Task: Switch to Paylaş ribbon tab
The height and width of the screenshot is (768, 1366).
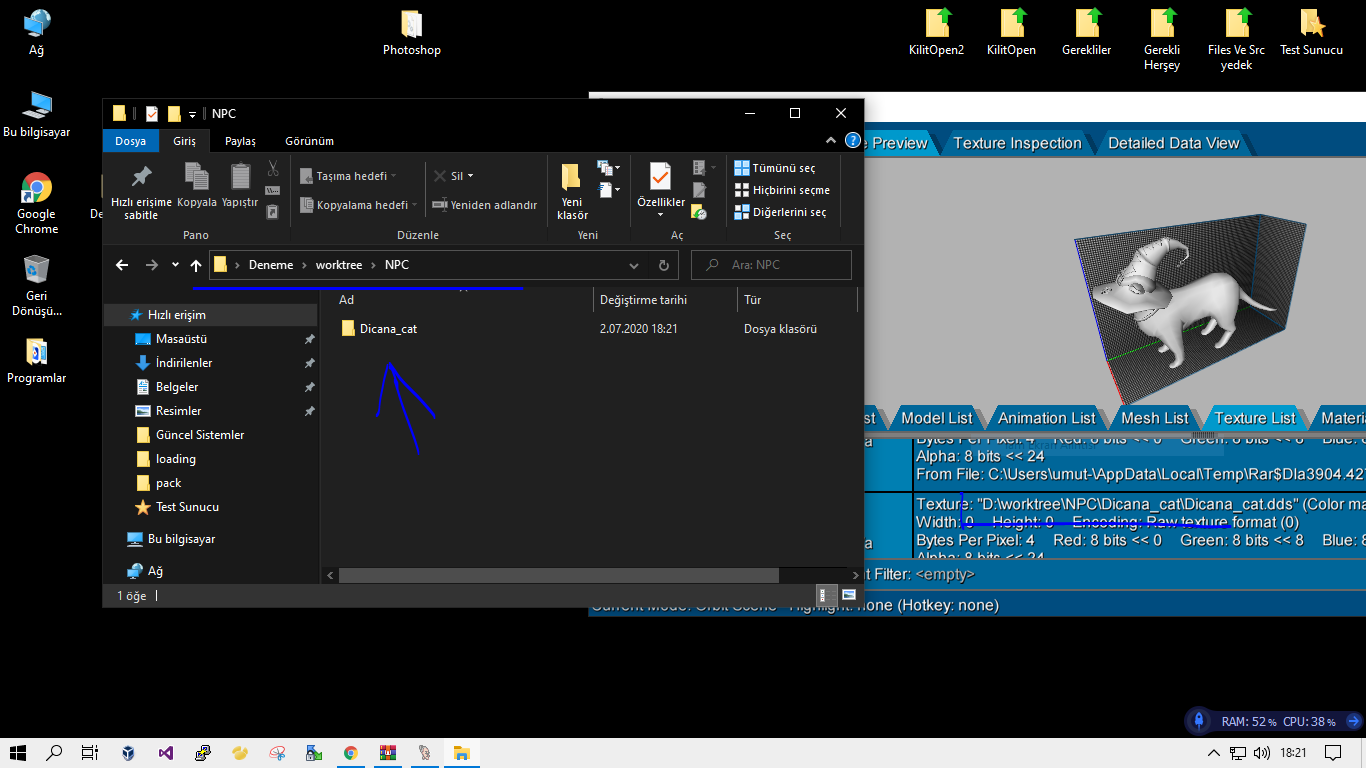Action: (x=240, y=141)
